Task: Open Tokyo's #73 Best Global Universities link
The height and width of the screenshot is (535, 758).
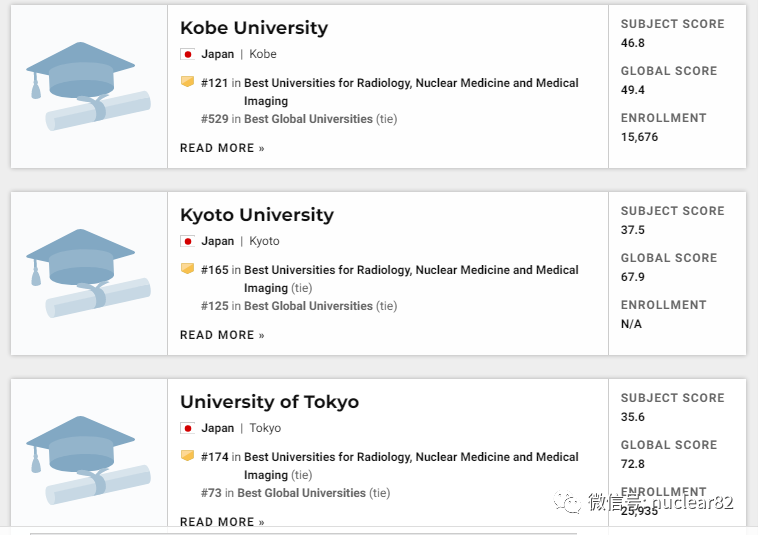Action: pyautogui.click(x=302, y=493)
